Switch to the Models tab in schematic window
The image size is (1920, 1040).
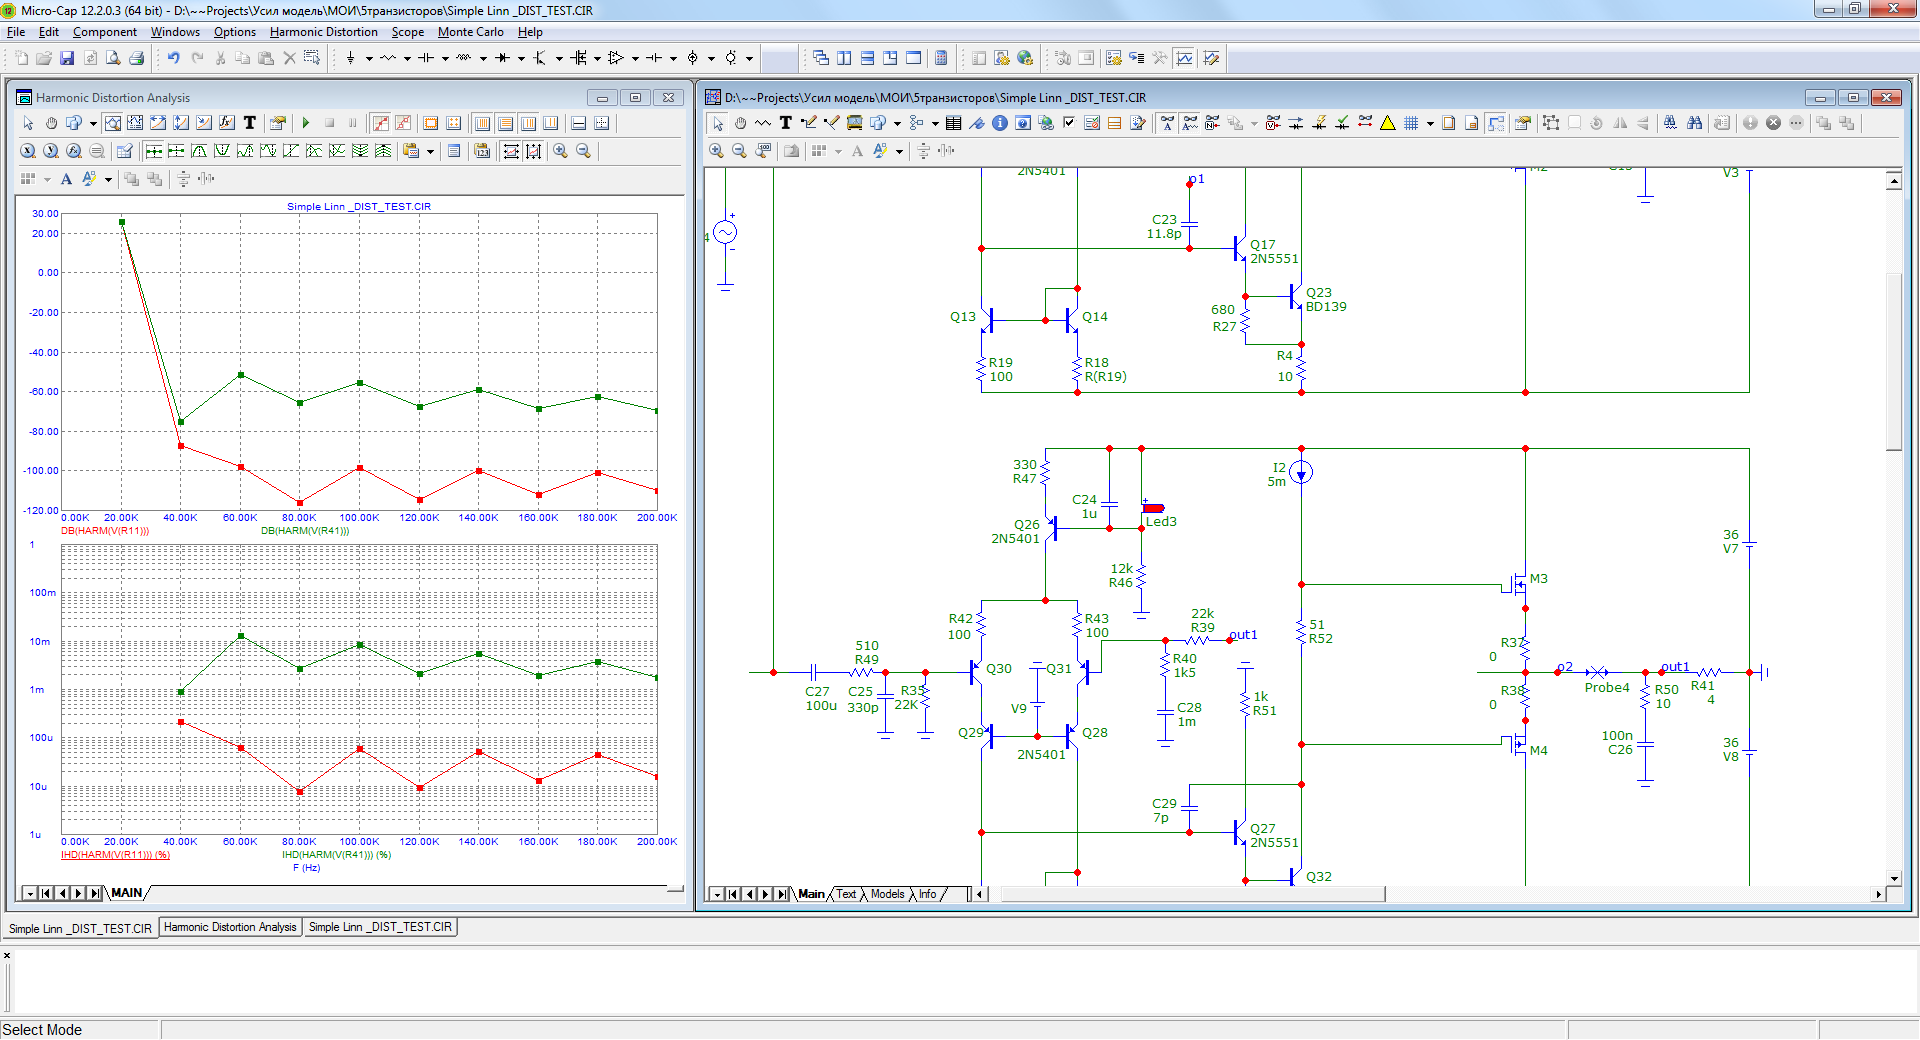click(x=887, y=894)
